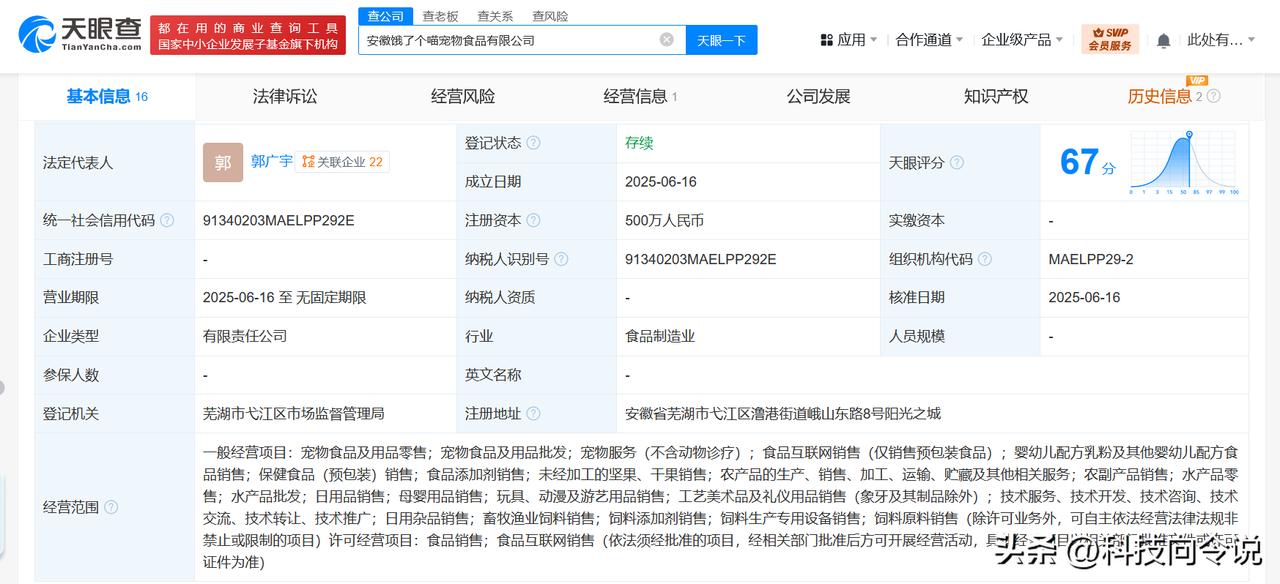Click the 核准日期 value 2025-06-16
Screen dimensions: 1280x584
(1084, 297)
